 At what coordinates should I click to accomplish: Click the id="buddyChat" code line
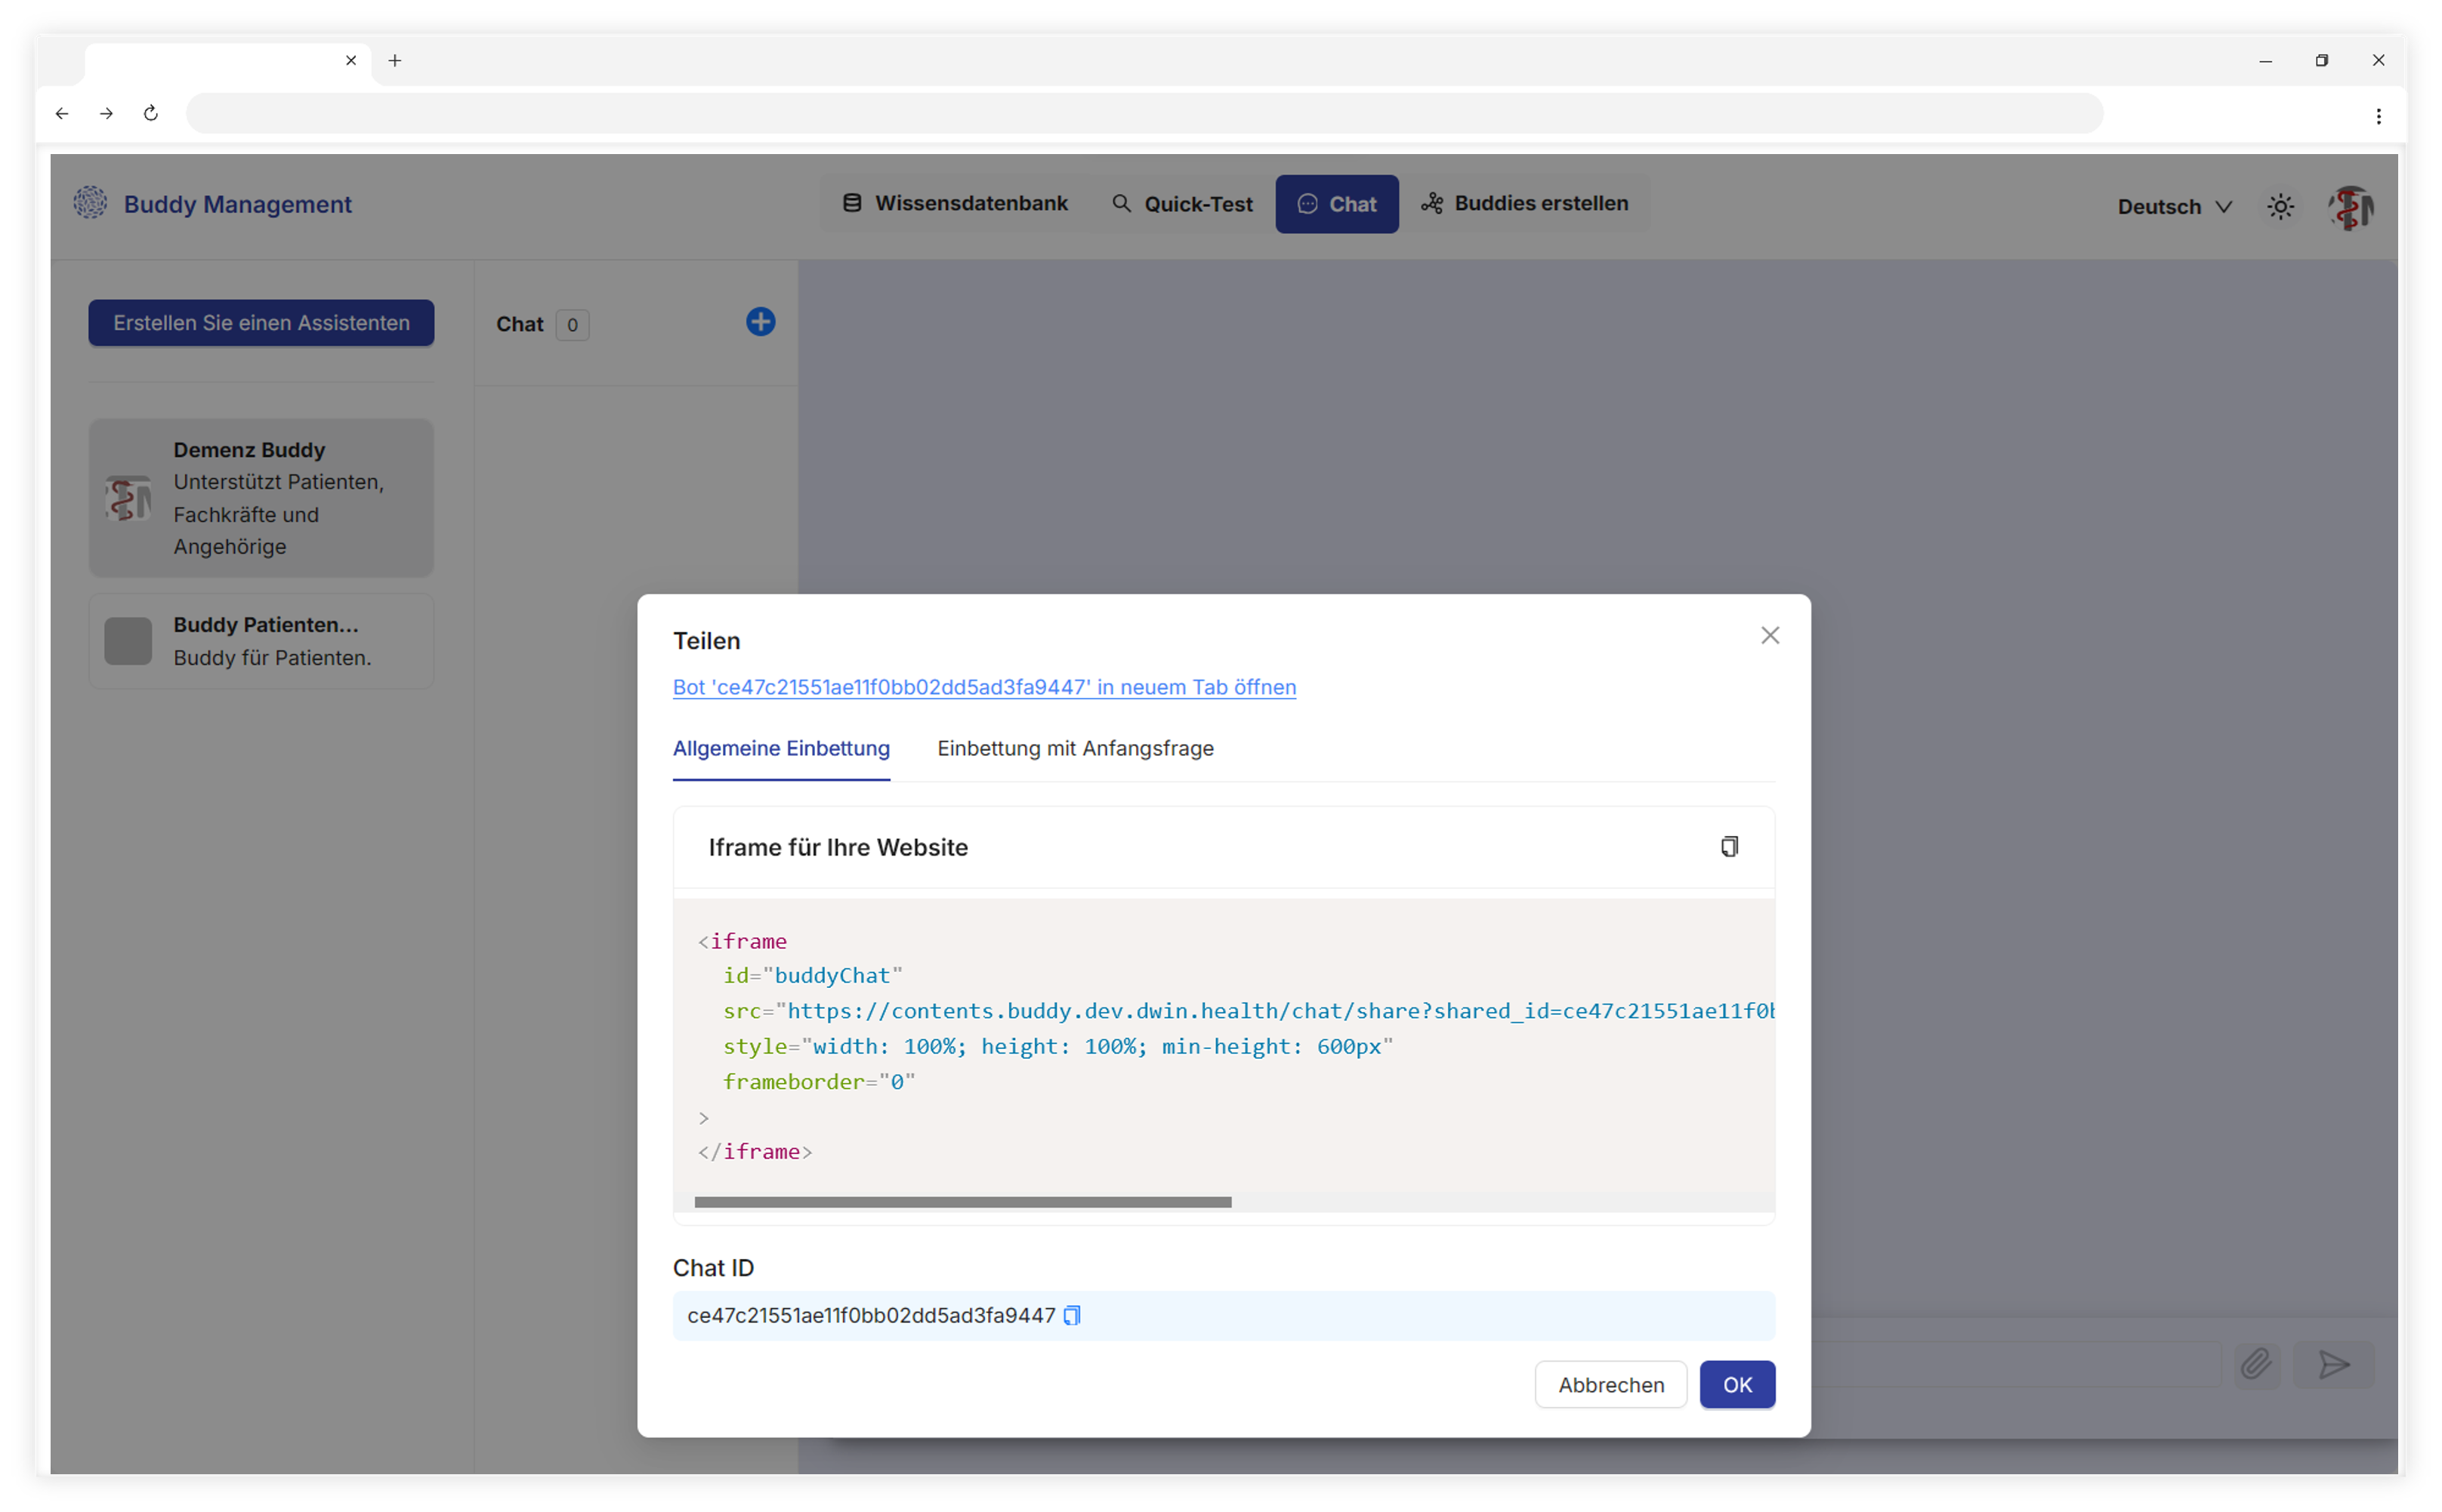click(x=812, y=975)
